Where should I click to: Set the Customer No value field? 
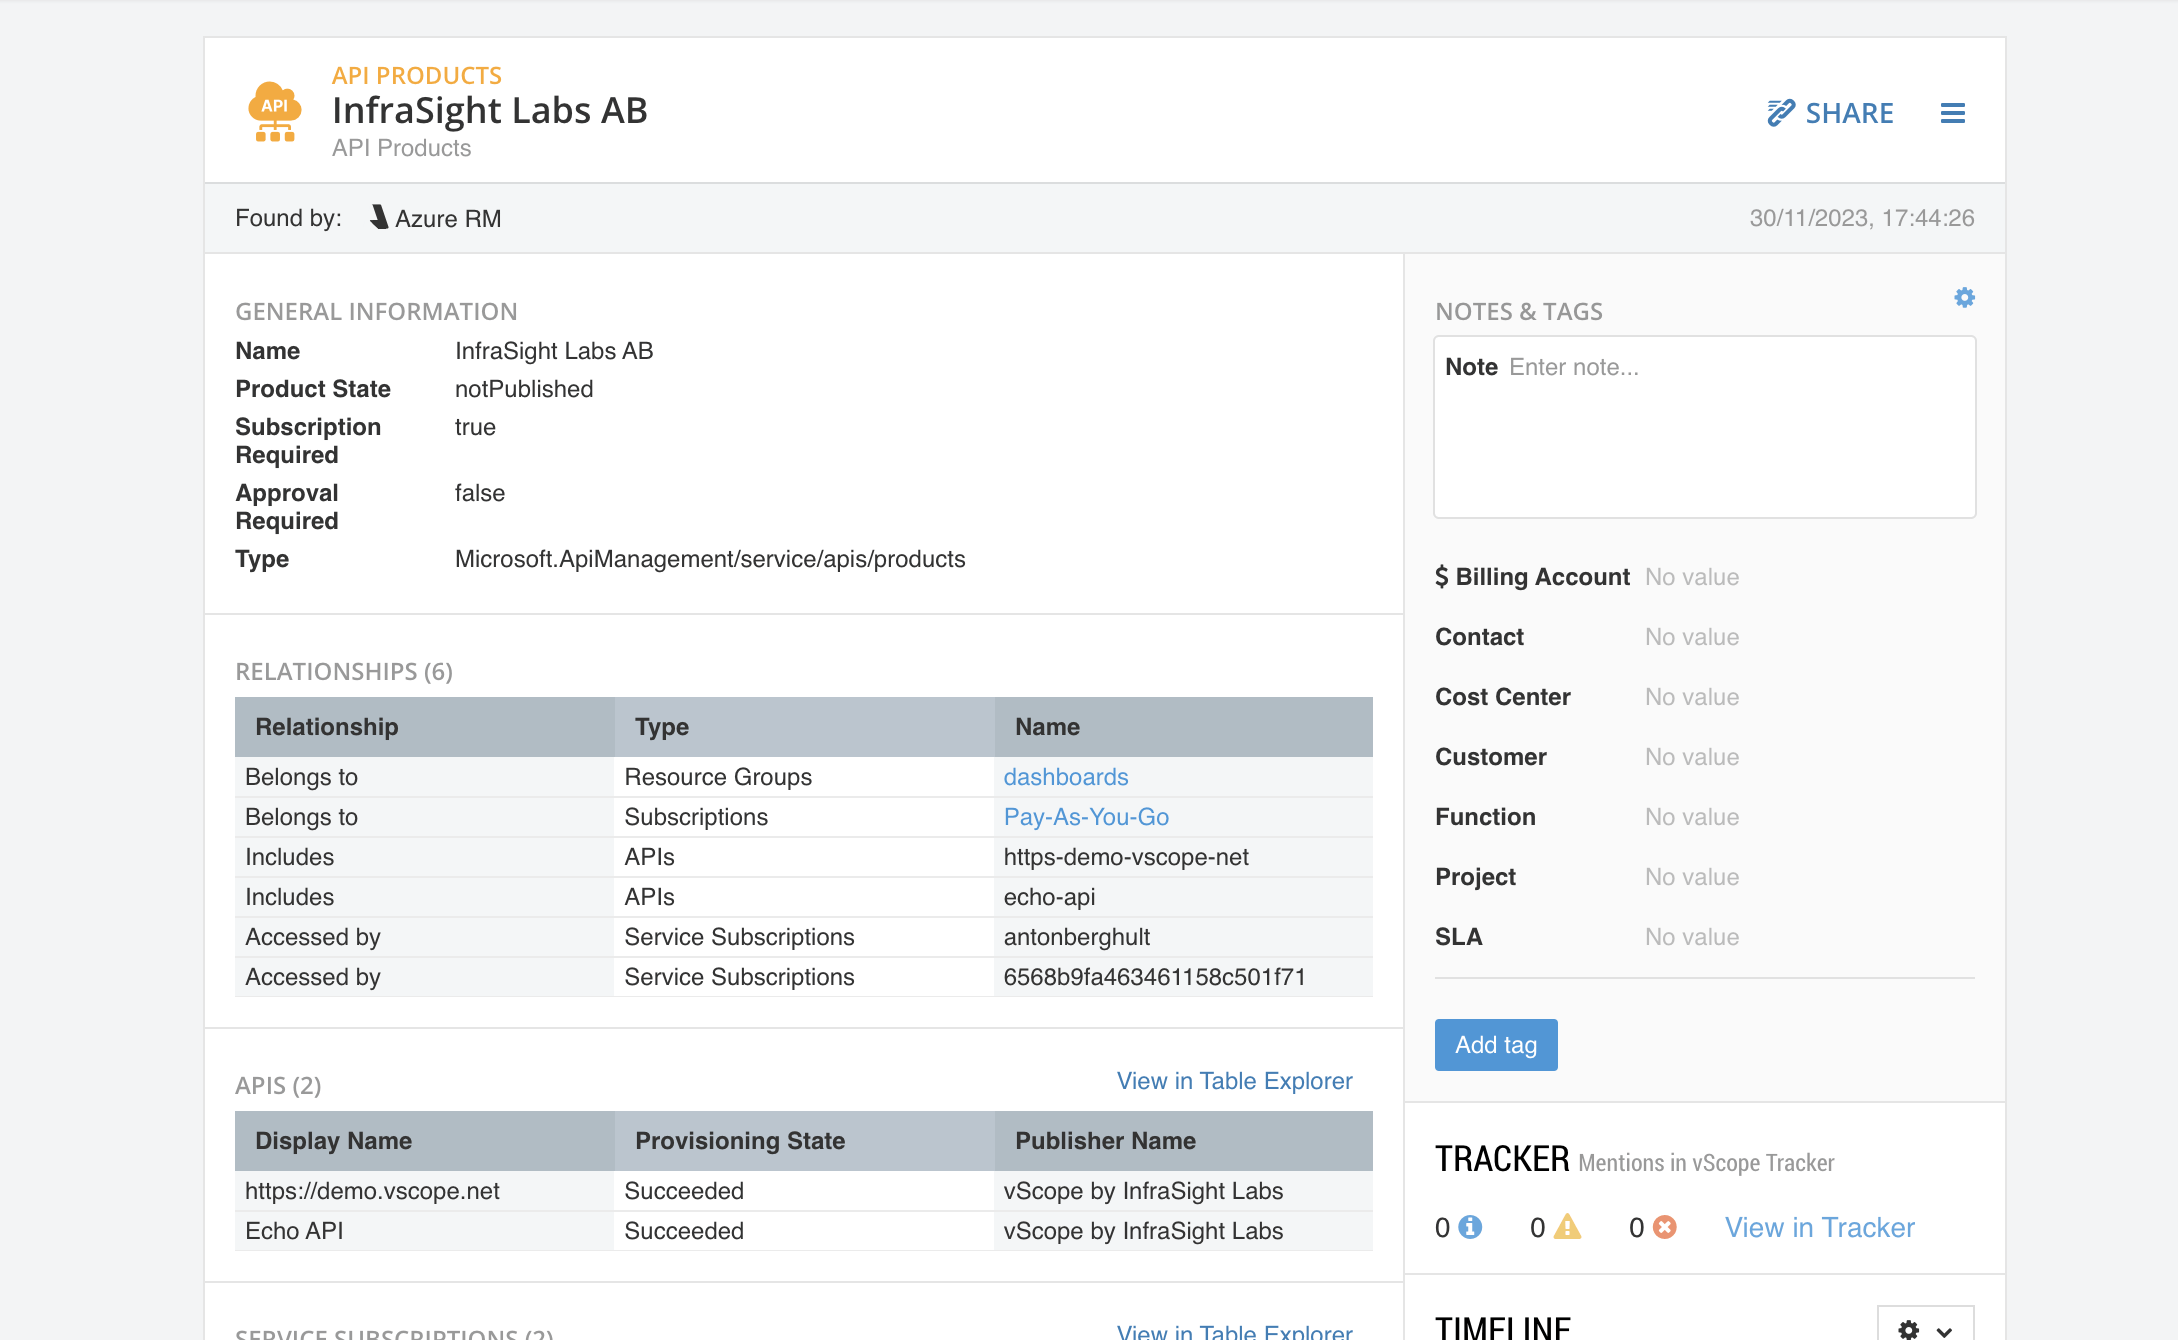coord(1692,757)
